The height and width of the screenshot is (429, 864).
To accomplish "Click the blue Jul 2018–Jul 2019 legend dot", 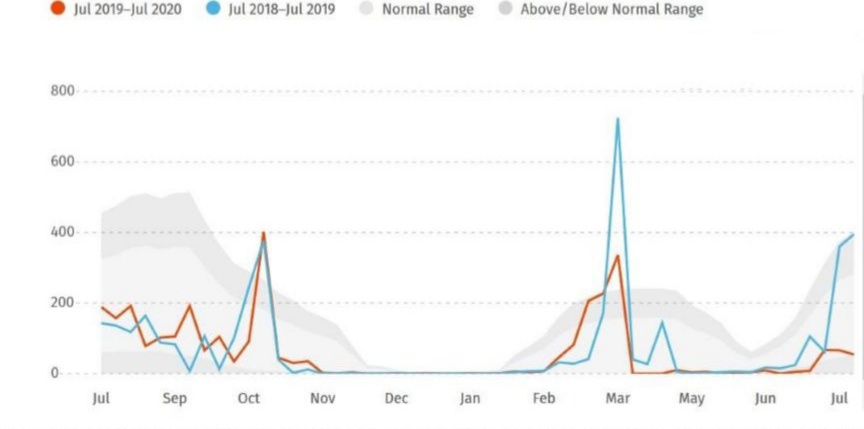I will point(213,9).
